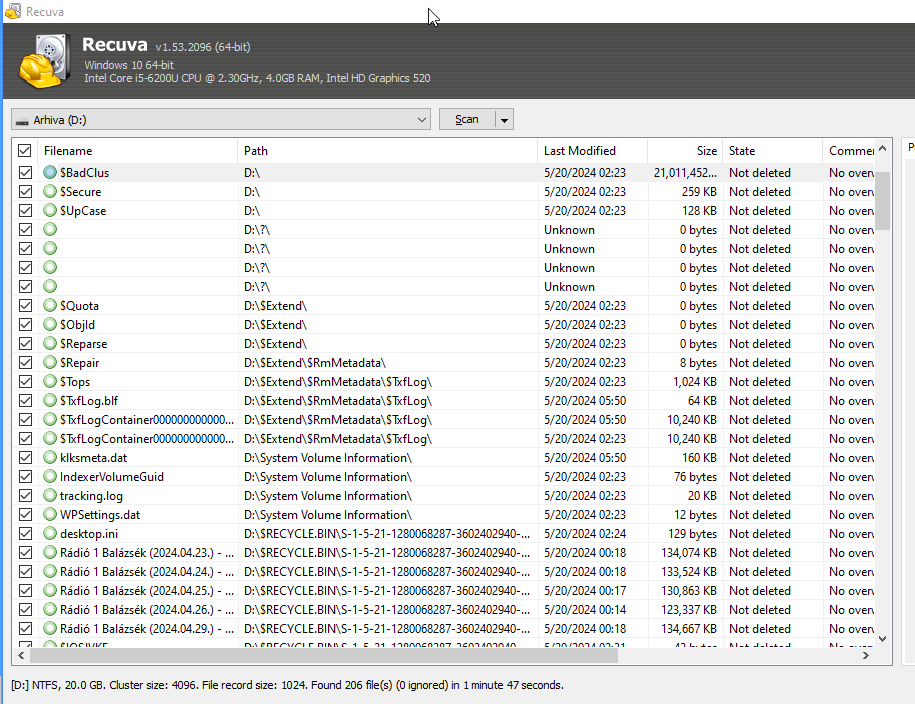
Task: Click the 1,024 KB size of $Tops
Action: 694,382
